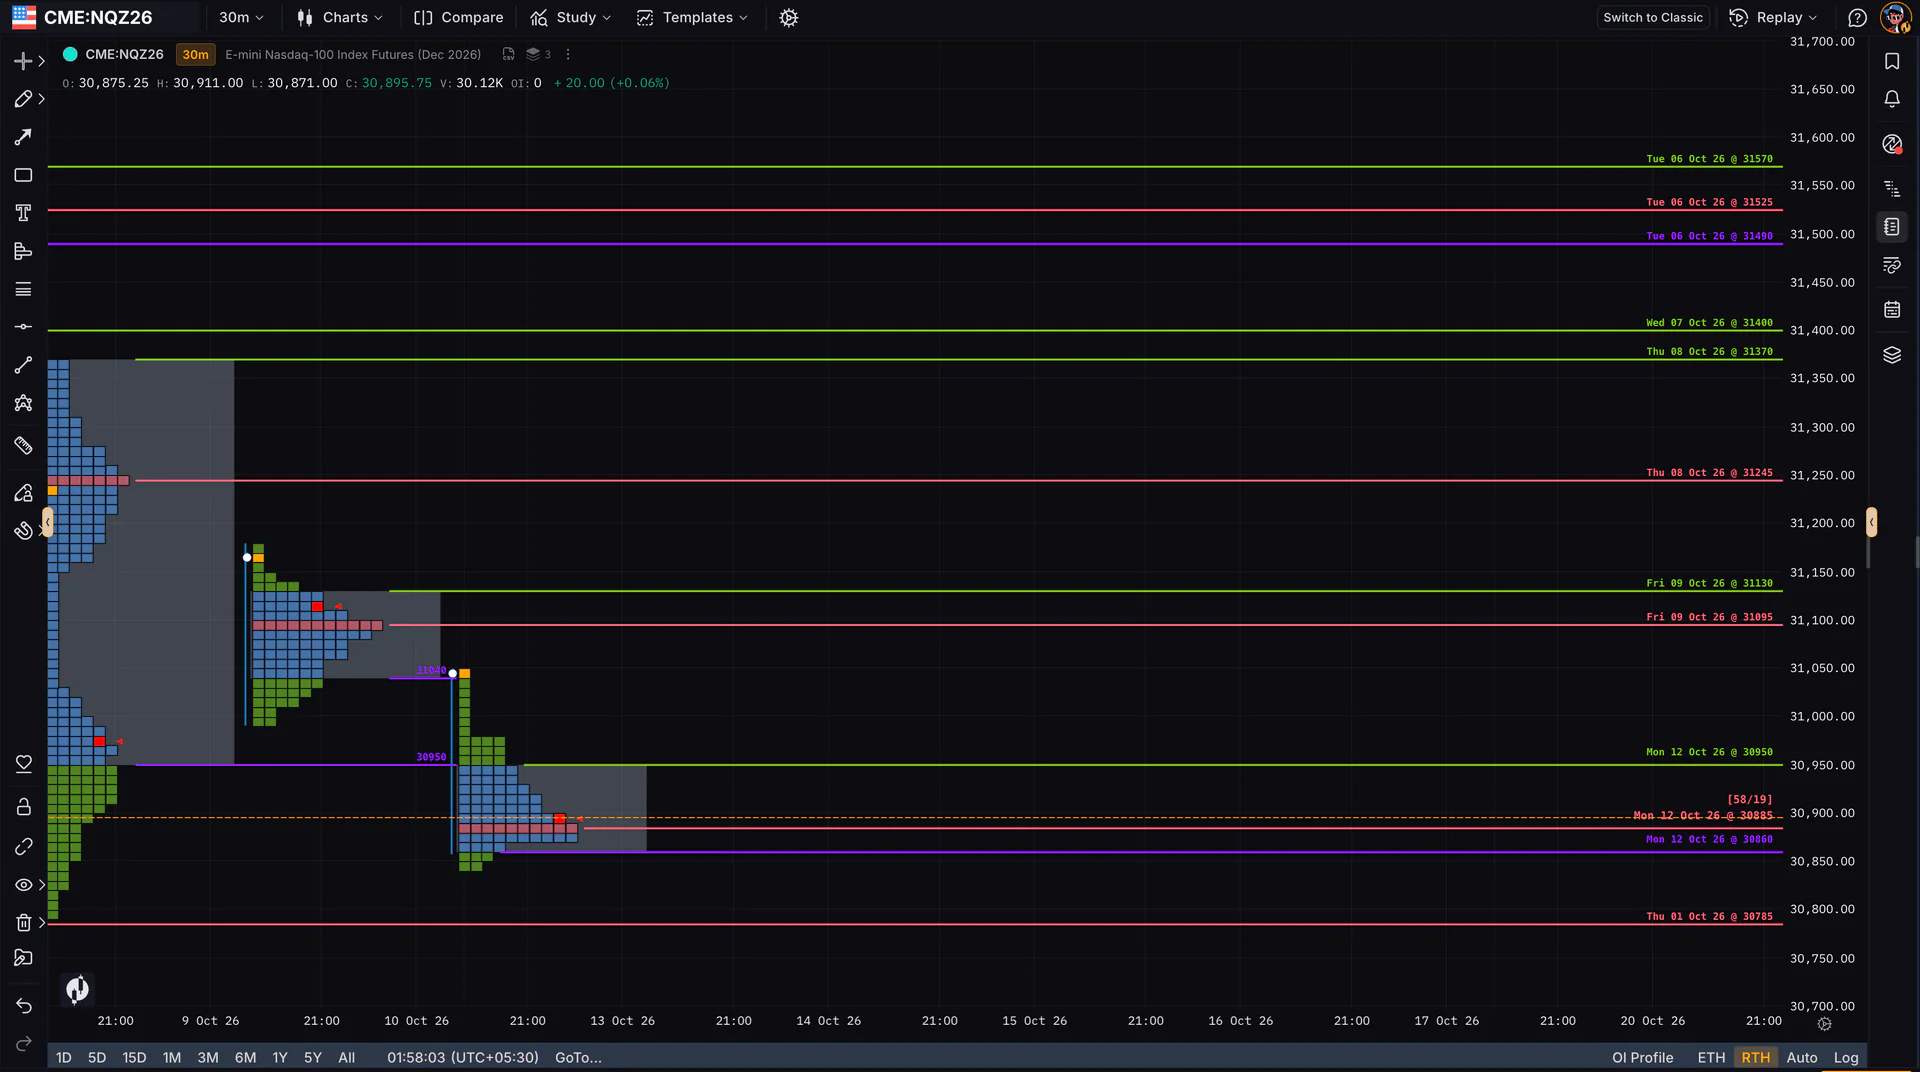Open the Replay dropdown
Image resolution: width=1920 pixels, height=1072 pixels.
click(x=1773, y=18)
